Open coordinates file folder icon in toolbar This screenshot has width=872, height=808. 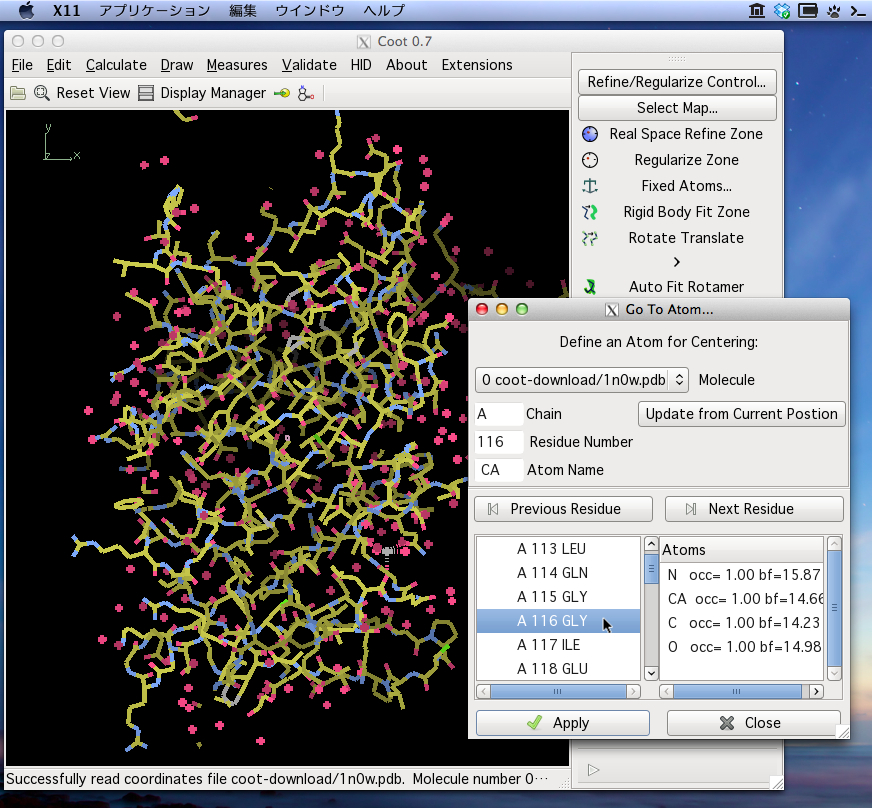click(x=18, y=93)
